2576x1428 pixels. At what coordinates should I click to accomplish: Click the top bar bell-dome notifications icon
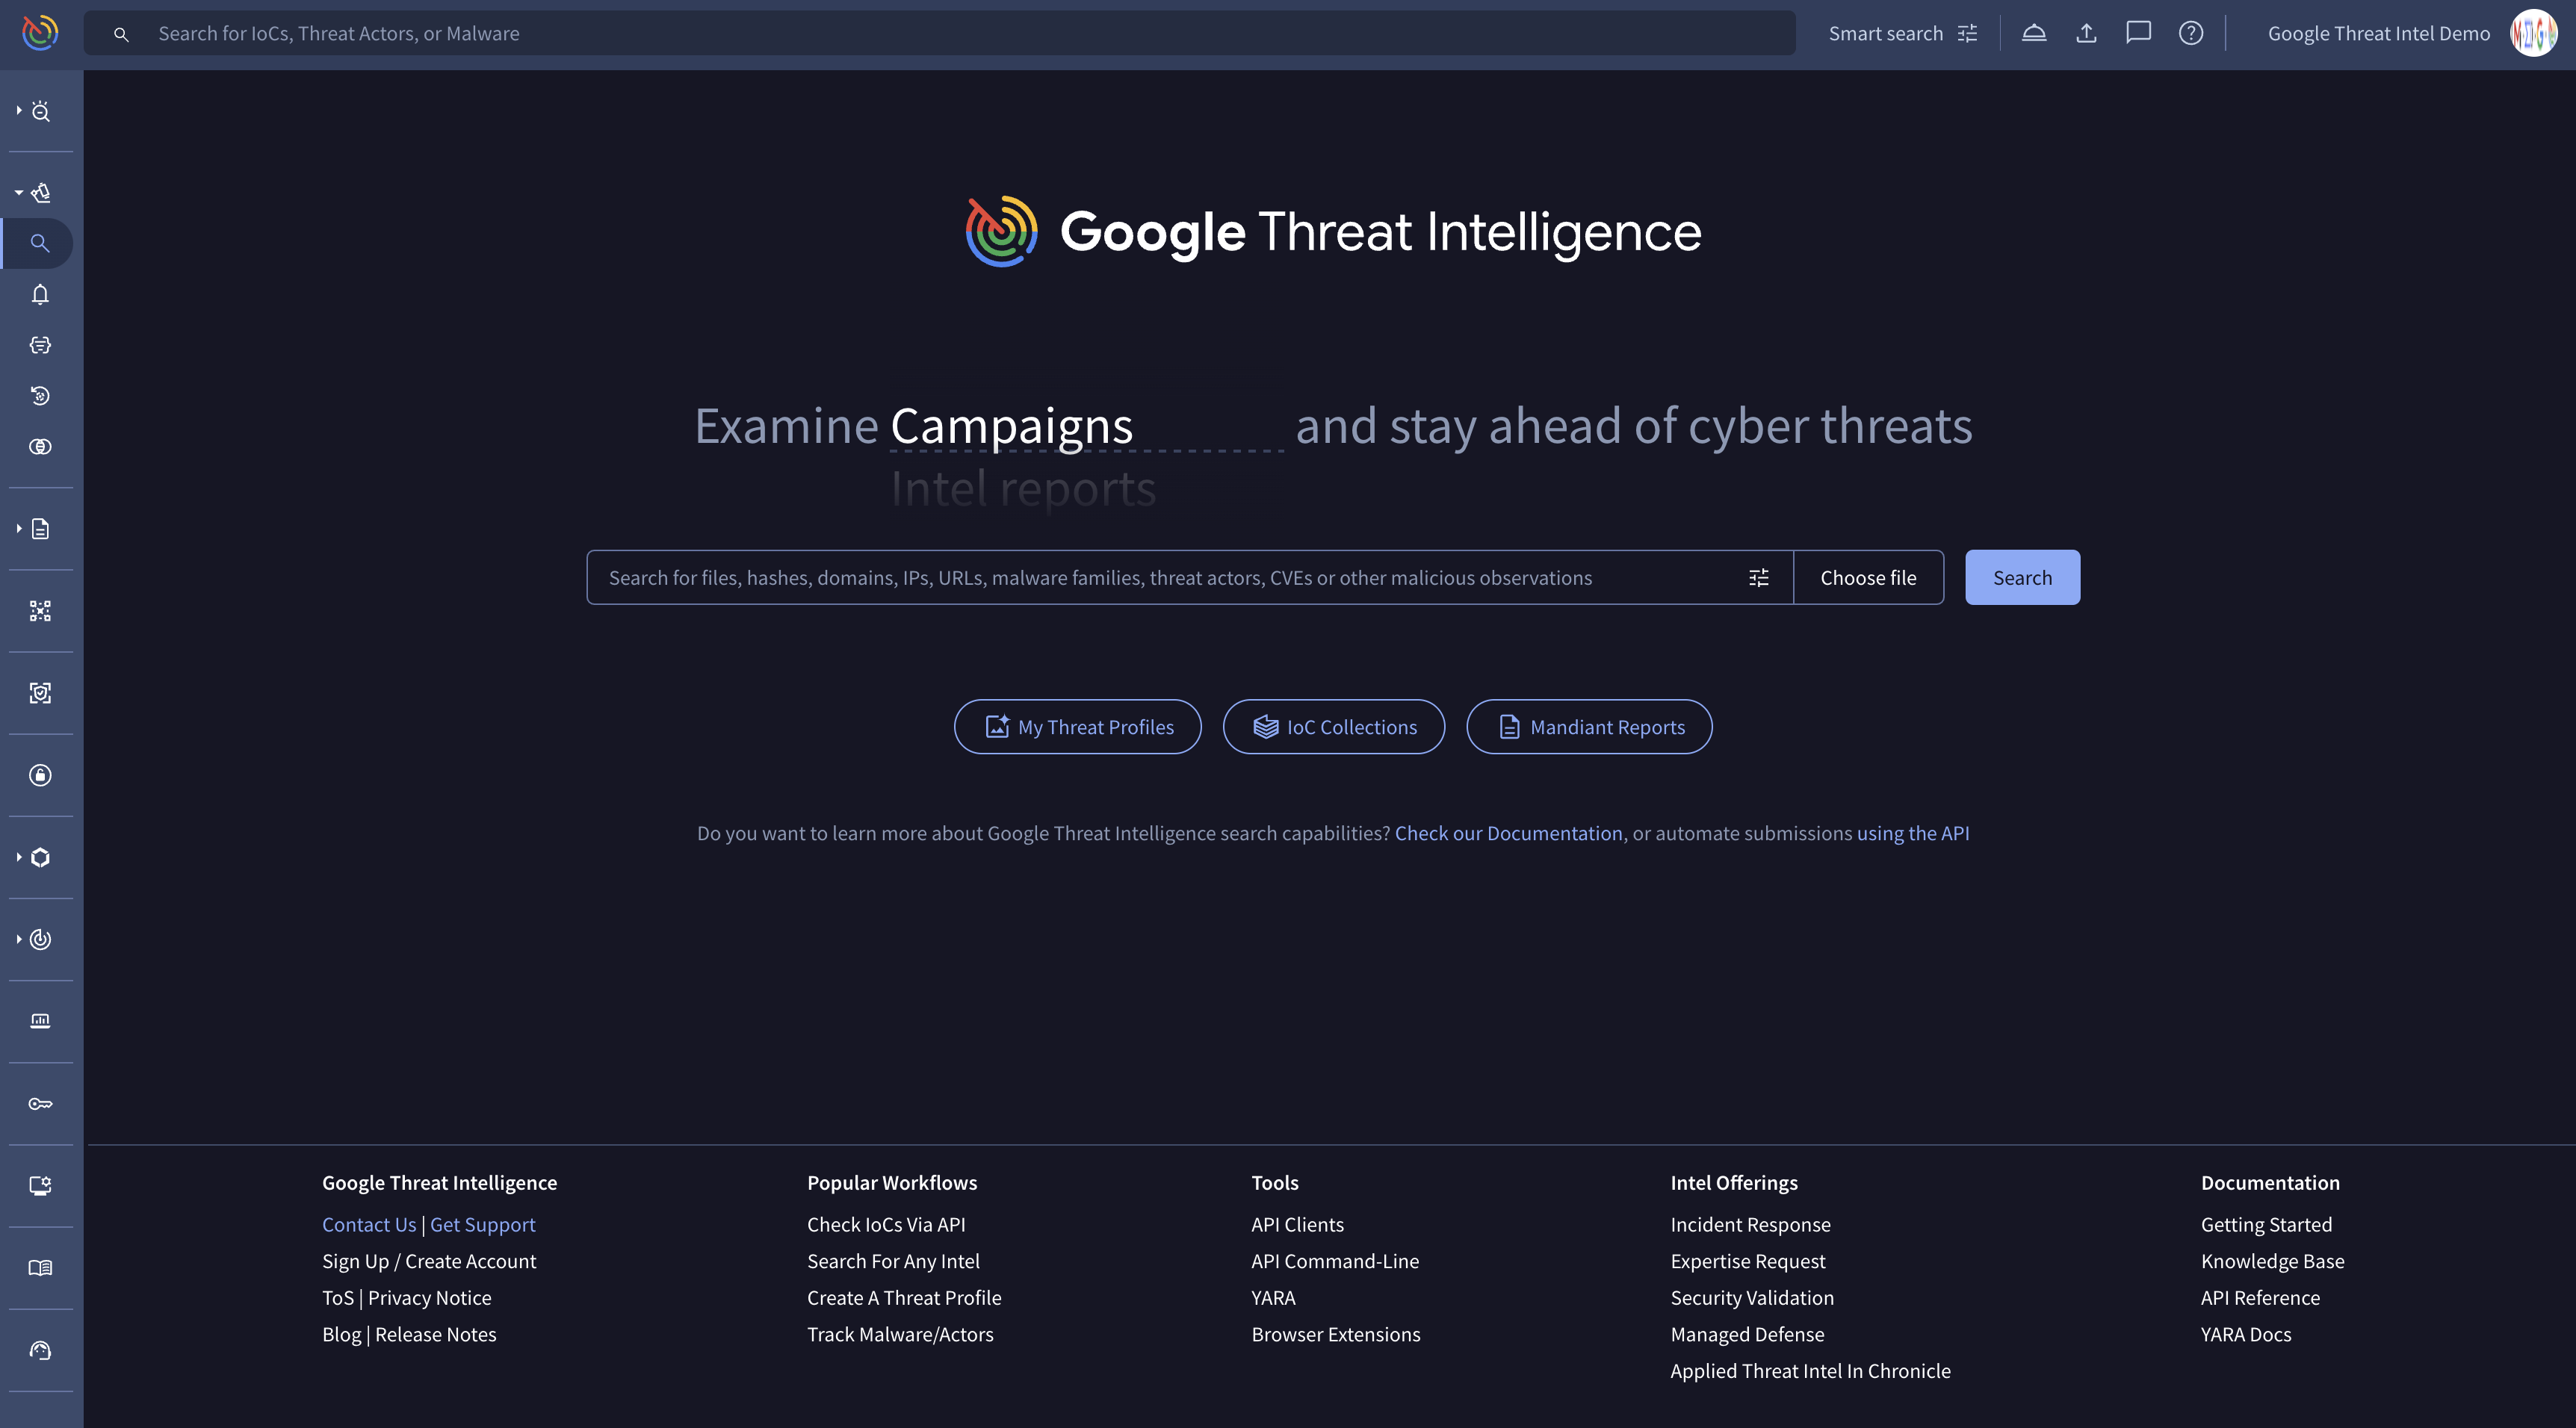[x=2034, y=33]
